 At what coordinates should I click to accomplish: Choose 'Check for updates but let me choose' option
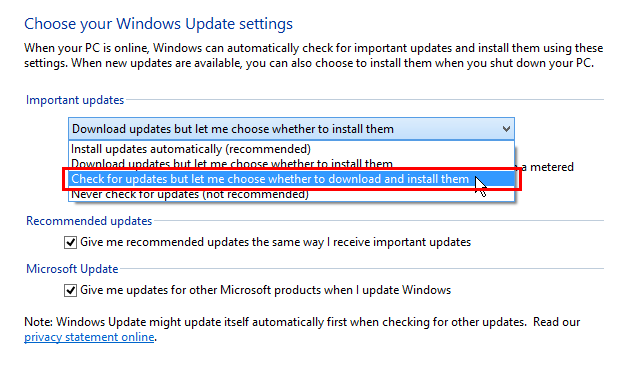291,179
